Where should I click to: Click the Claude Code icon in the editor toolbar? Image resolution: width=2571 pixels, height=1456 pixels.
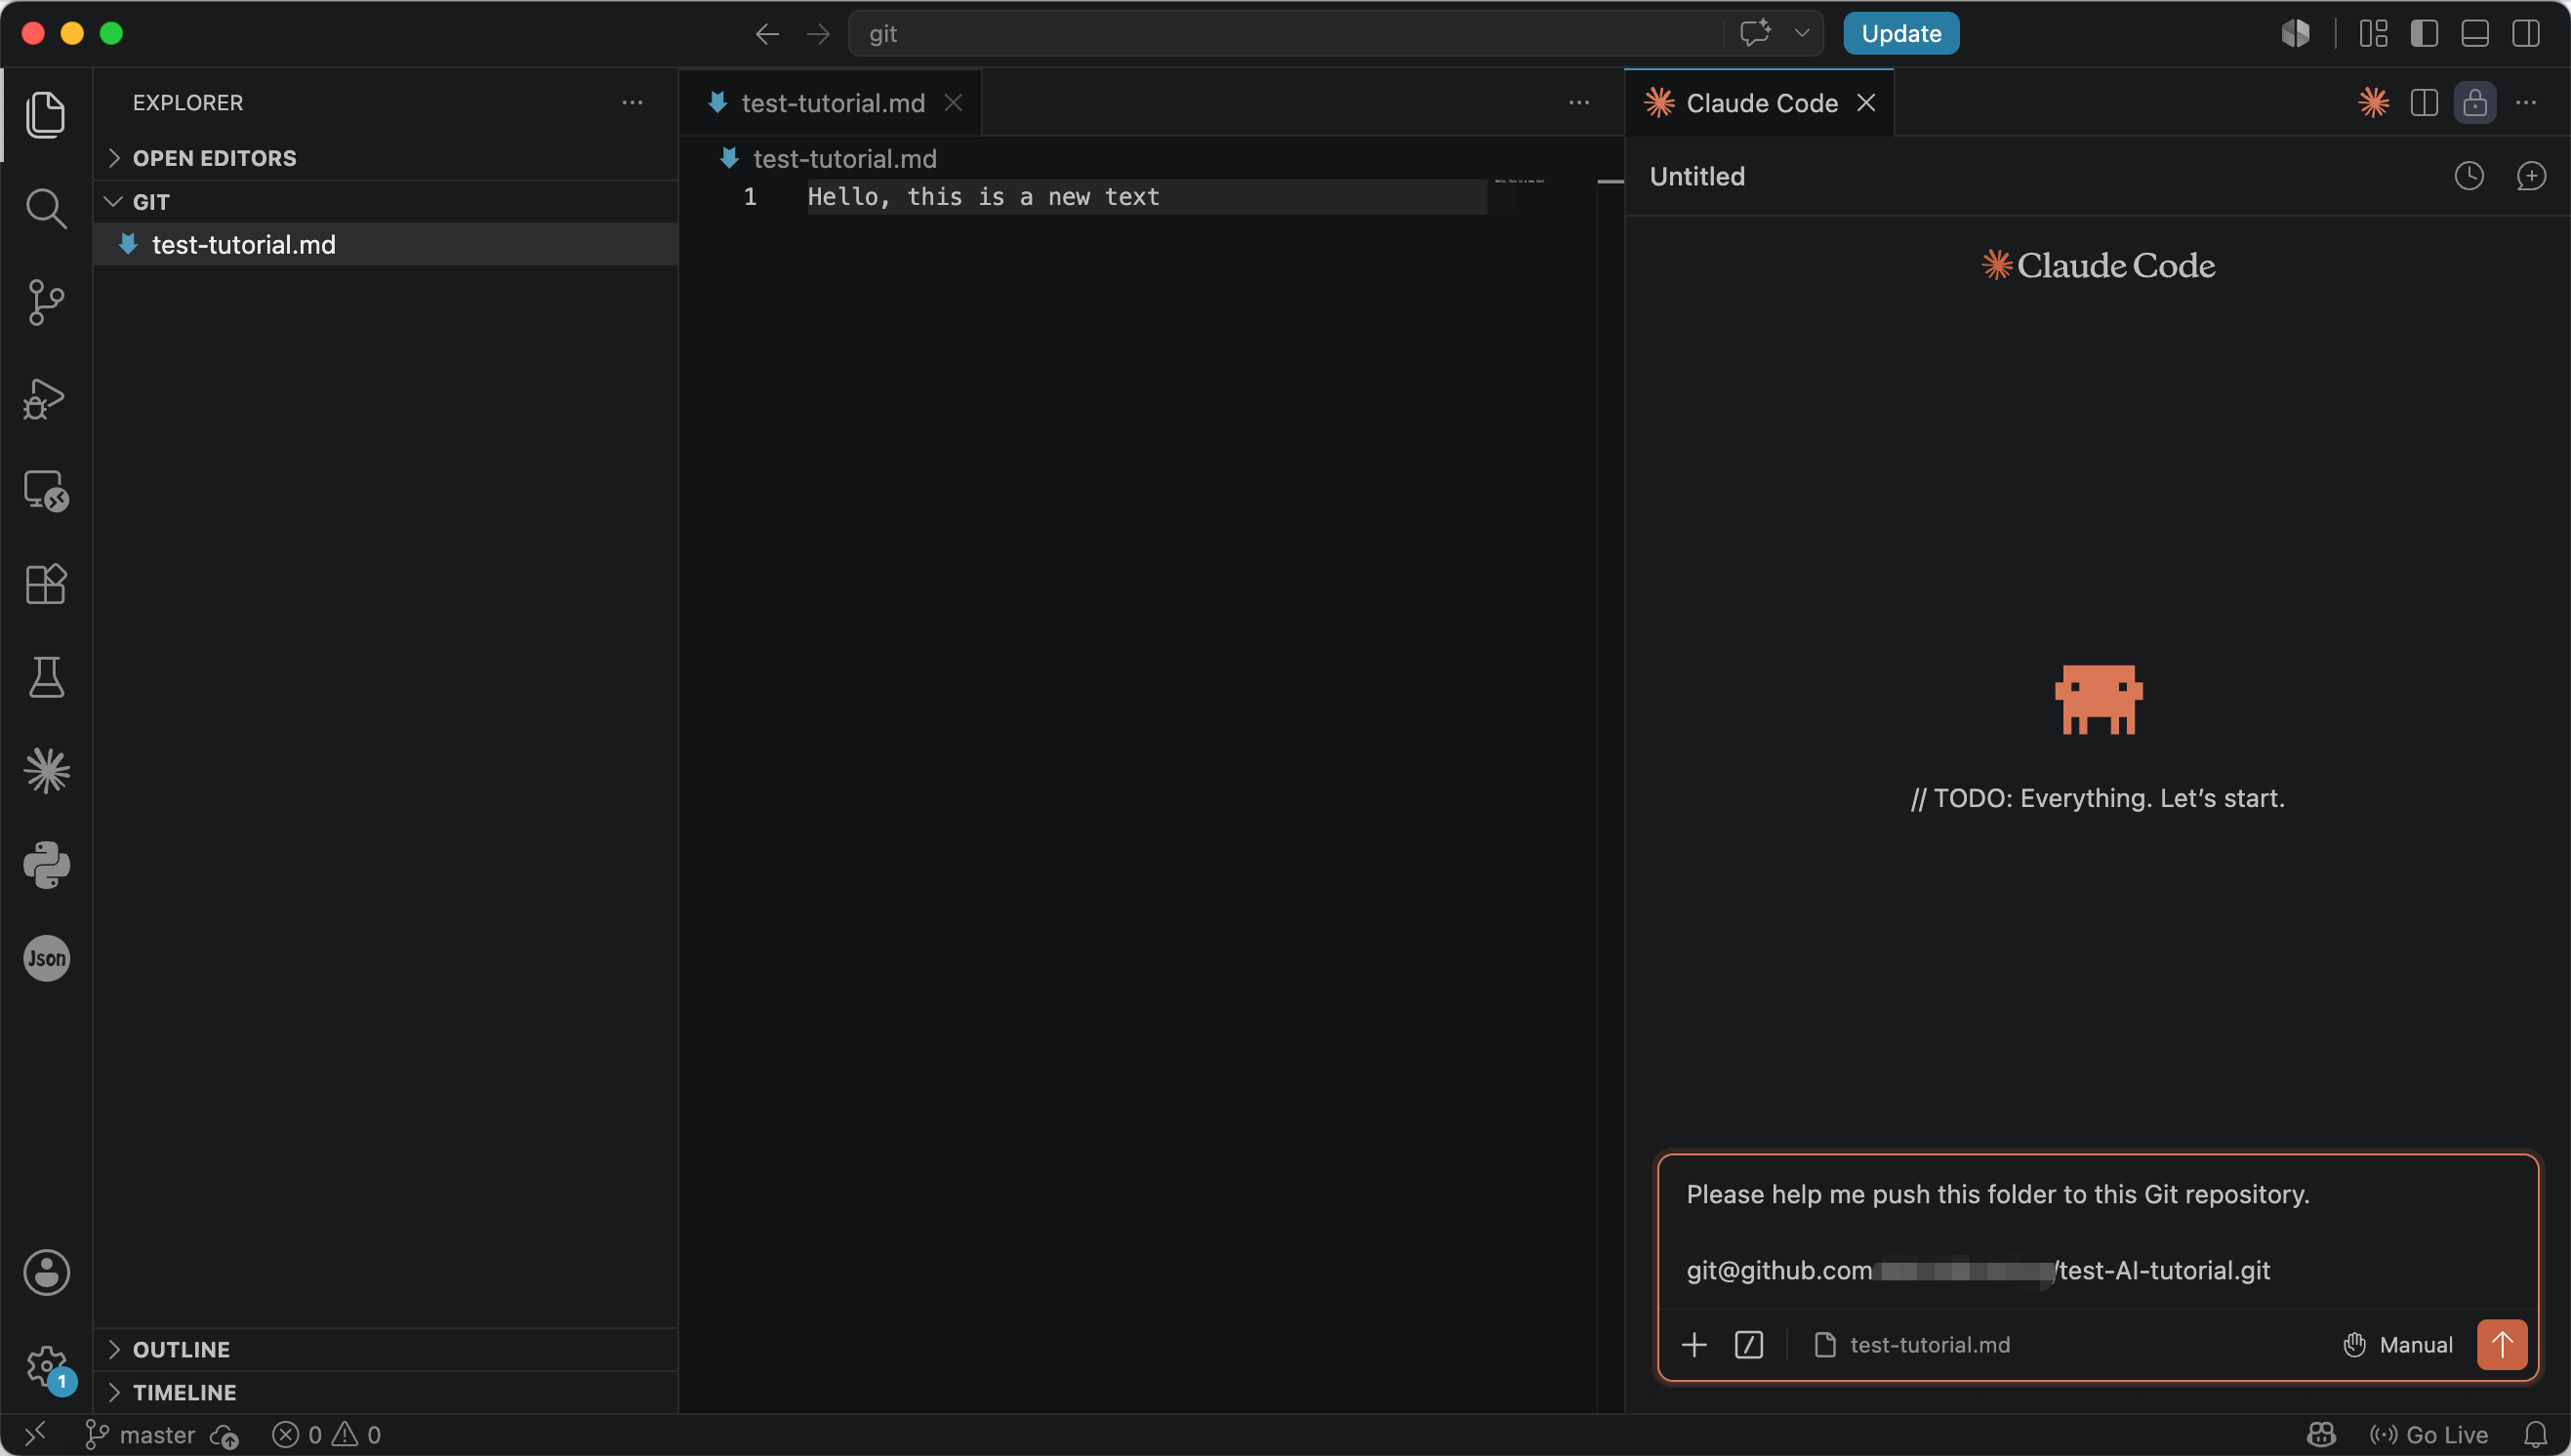[2373, 103]
